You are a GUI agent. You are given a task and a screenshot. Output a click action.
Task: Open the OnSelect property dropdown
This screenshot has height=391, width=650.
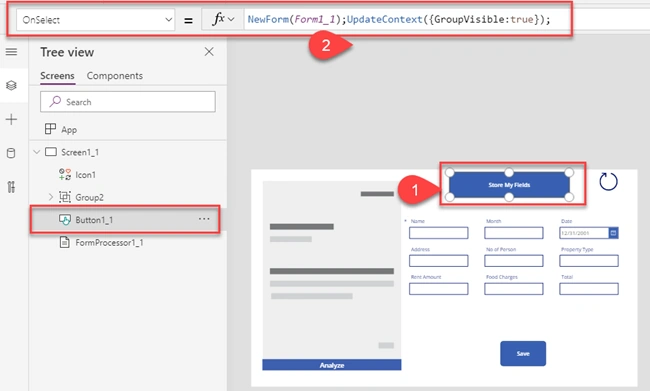coord(95,19)
